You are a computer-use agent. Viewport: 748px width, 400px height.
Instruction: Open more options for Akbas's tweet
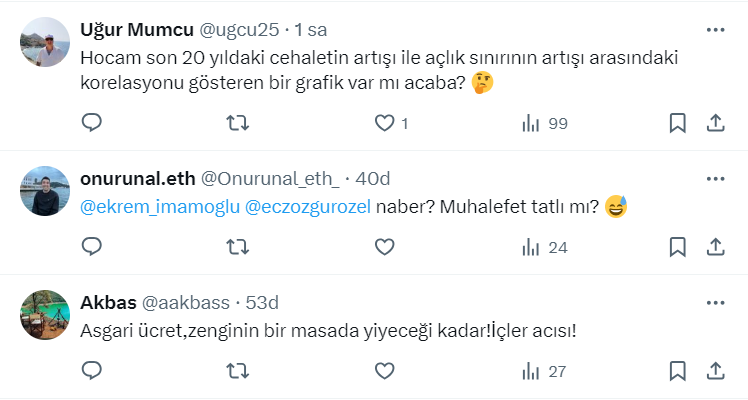tap(714, 301)
